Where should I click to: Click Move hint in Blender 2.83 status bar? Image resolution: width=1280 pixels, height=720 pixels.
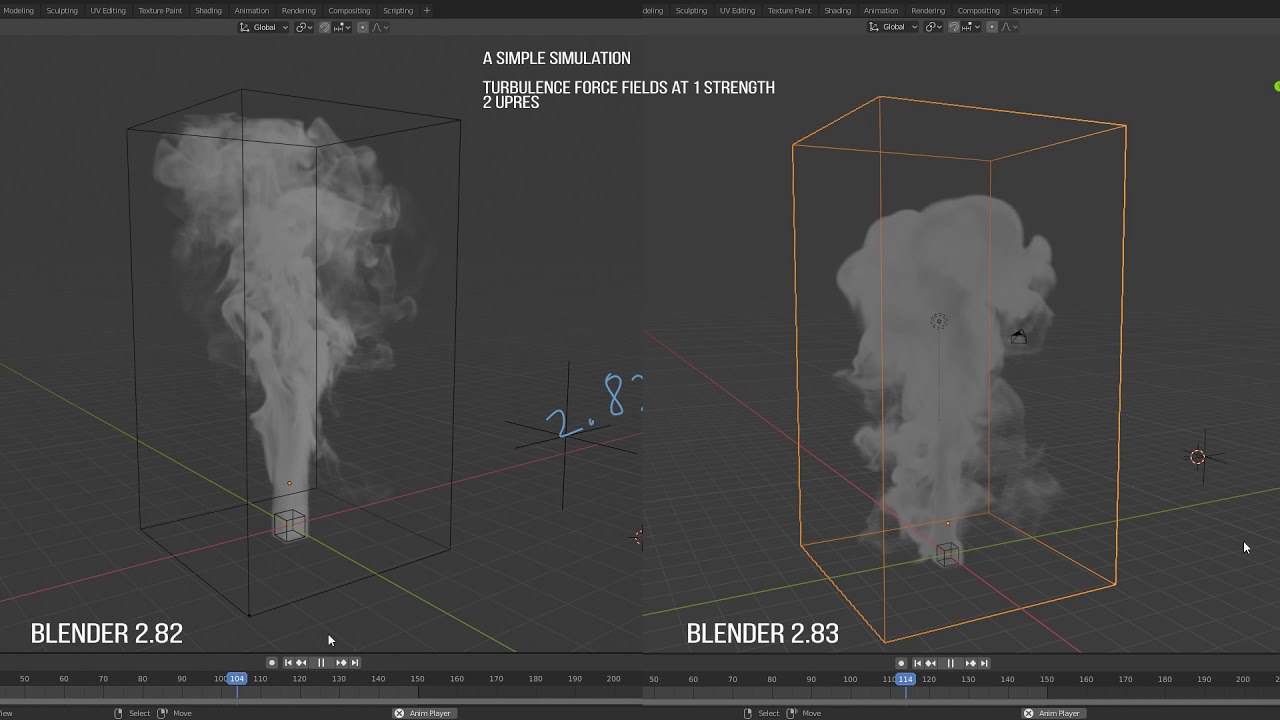[x=811, y=713]
